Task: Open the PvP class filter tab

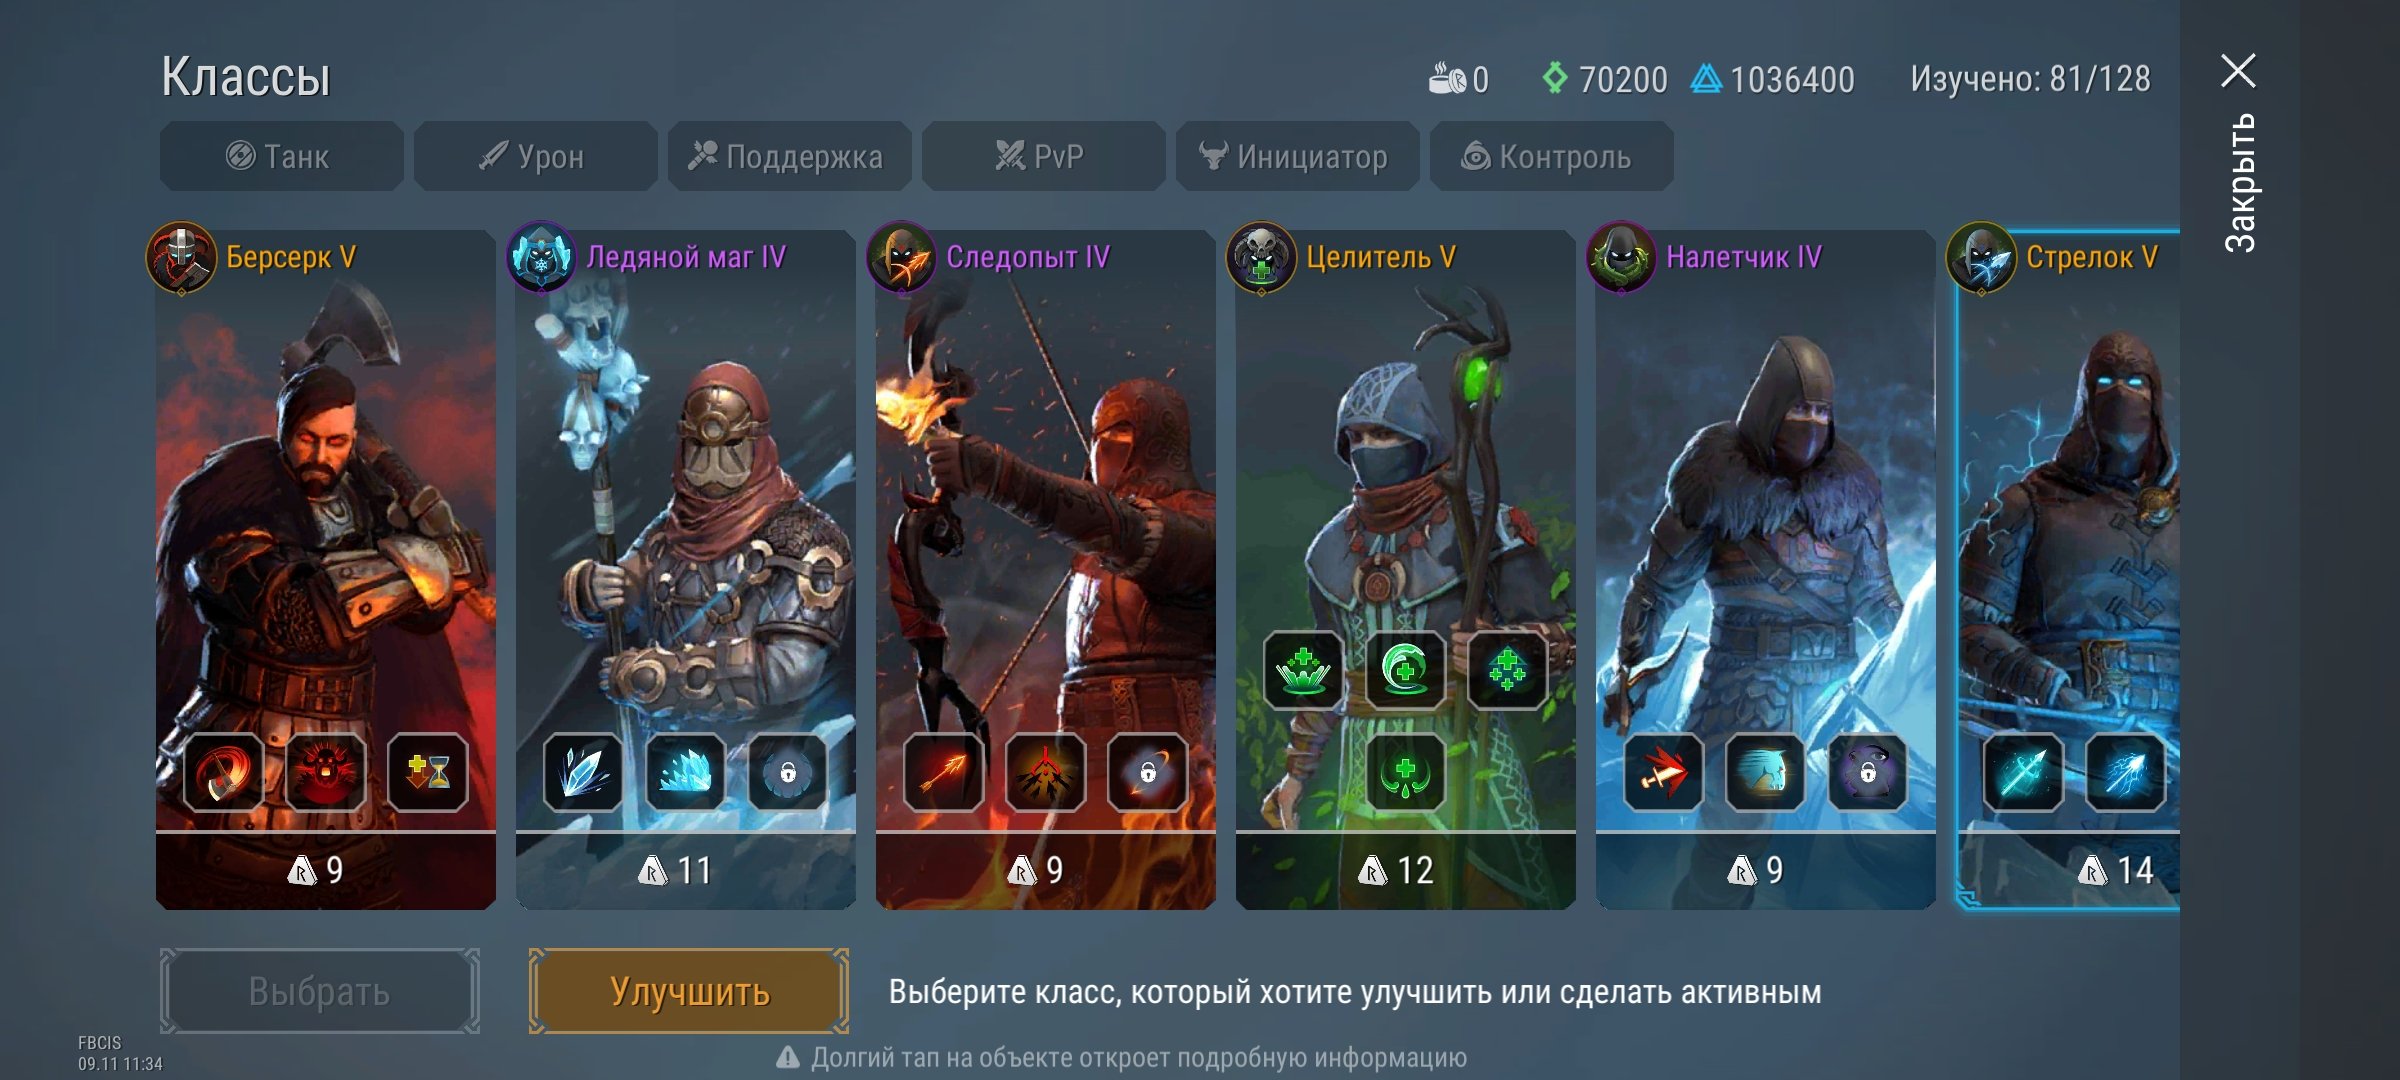Action: (1043, 157)
